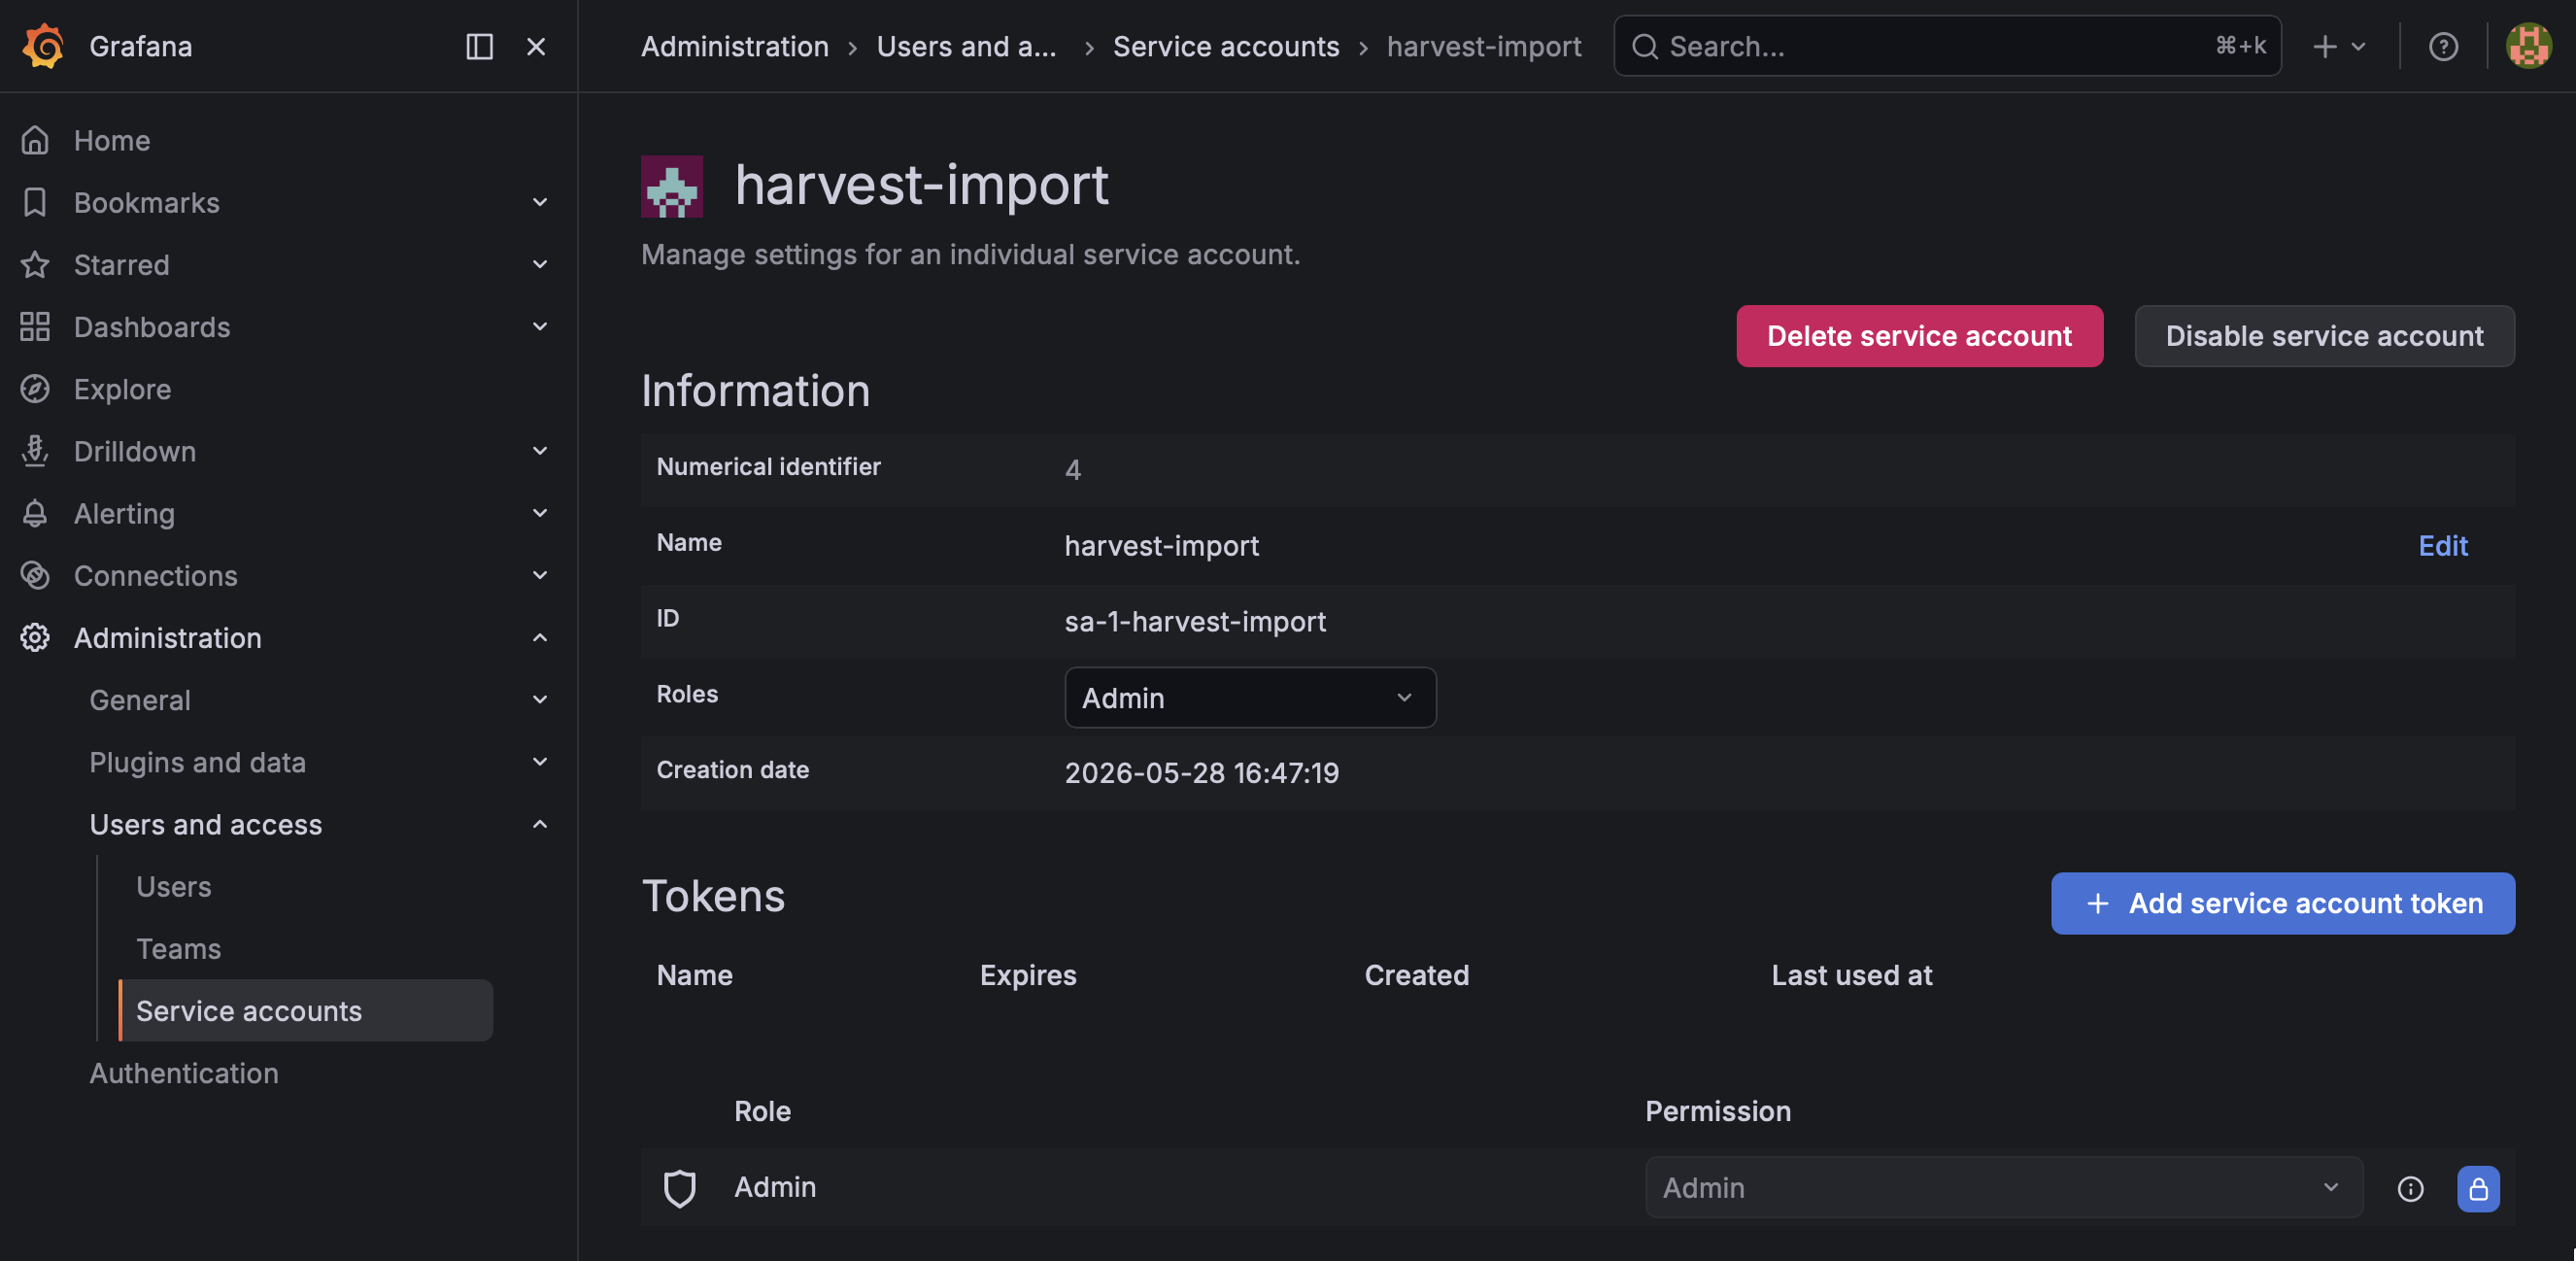2576x1261 pixels.
Task: Open the Help question mark icon
Action: coord(2443,46)
